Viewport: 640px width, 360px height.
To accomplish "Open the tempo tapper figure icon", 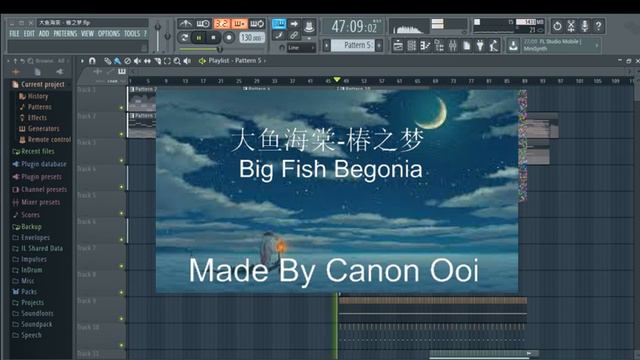I will (x=494, y=46).
